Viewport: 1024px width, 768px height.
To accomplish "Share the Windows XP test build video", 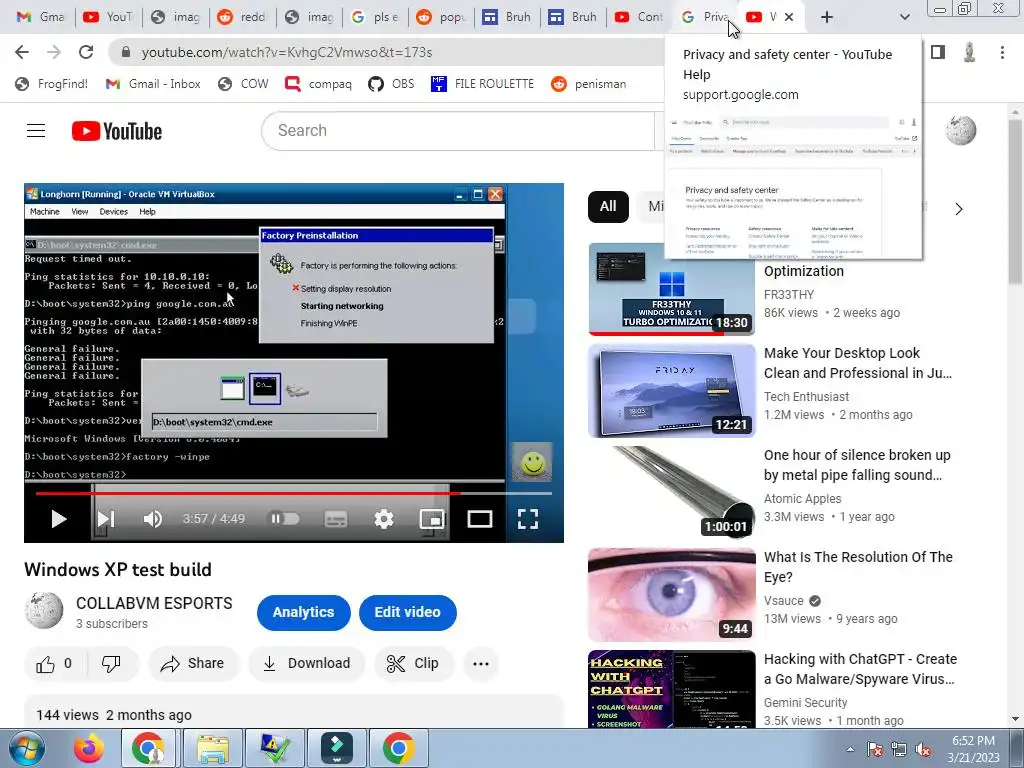I will tap(193, 664).
